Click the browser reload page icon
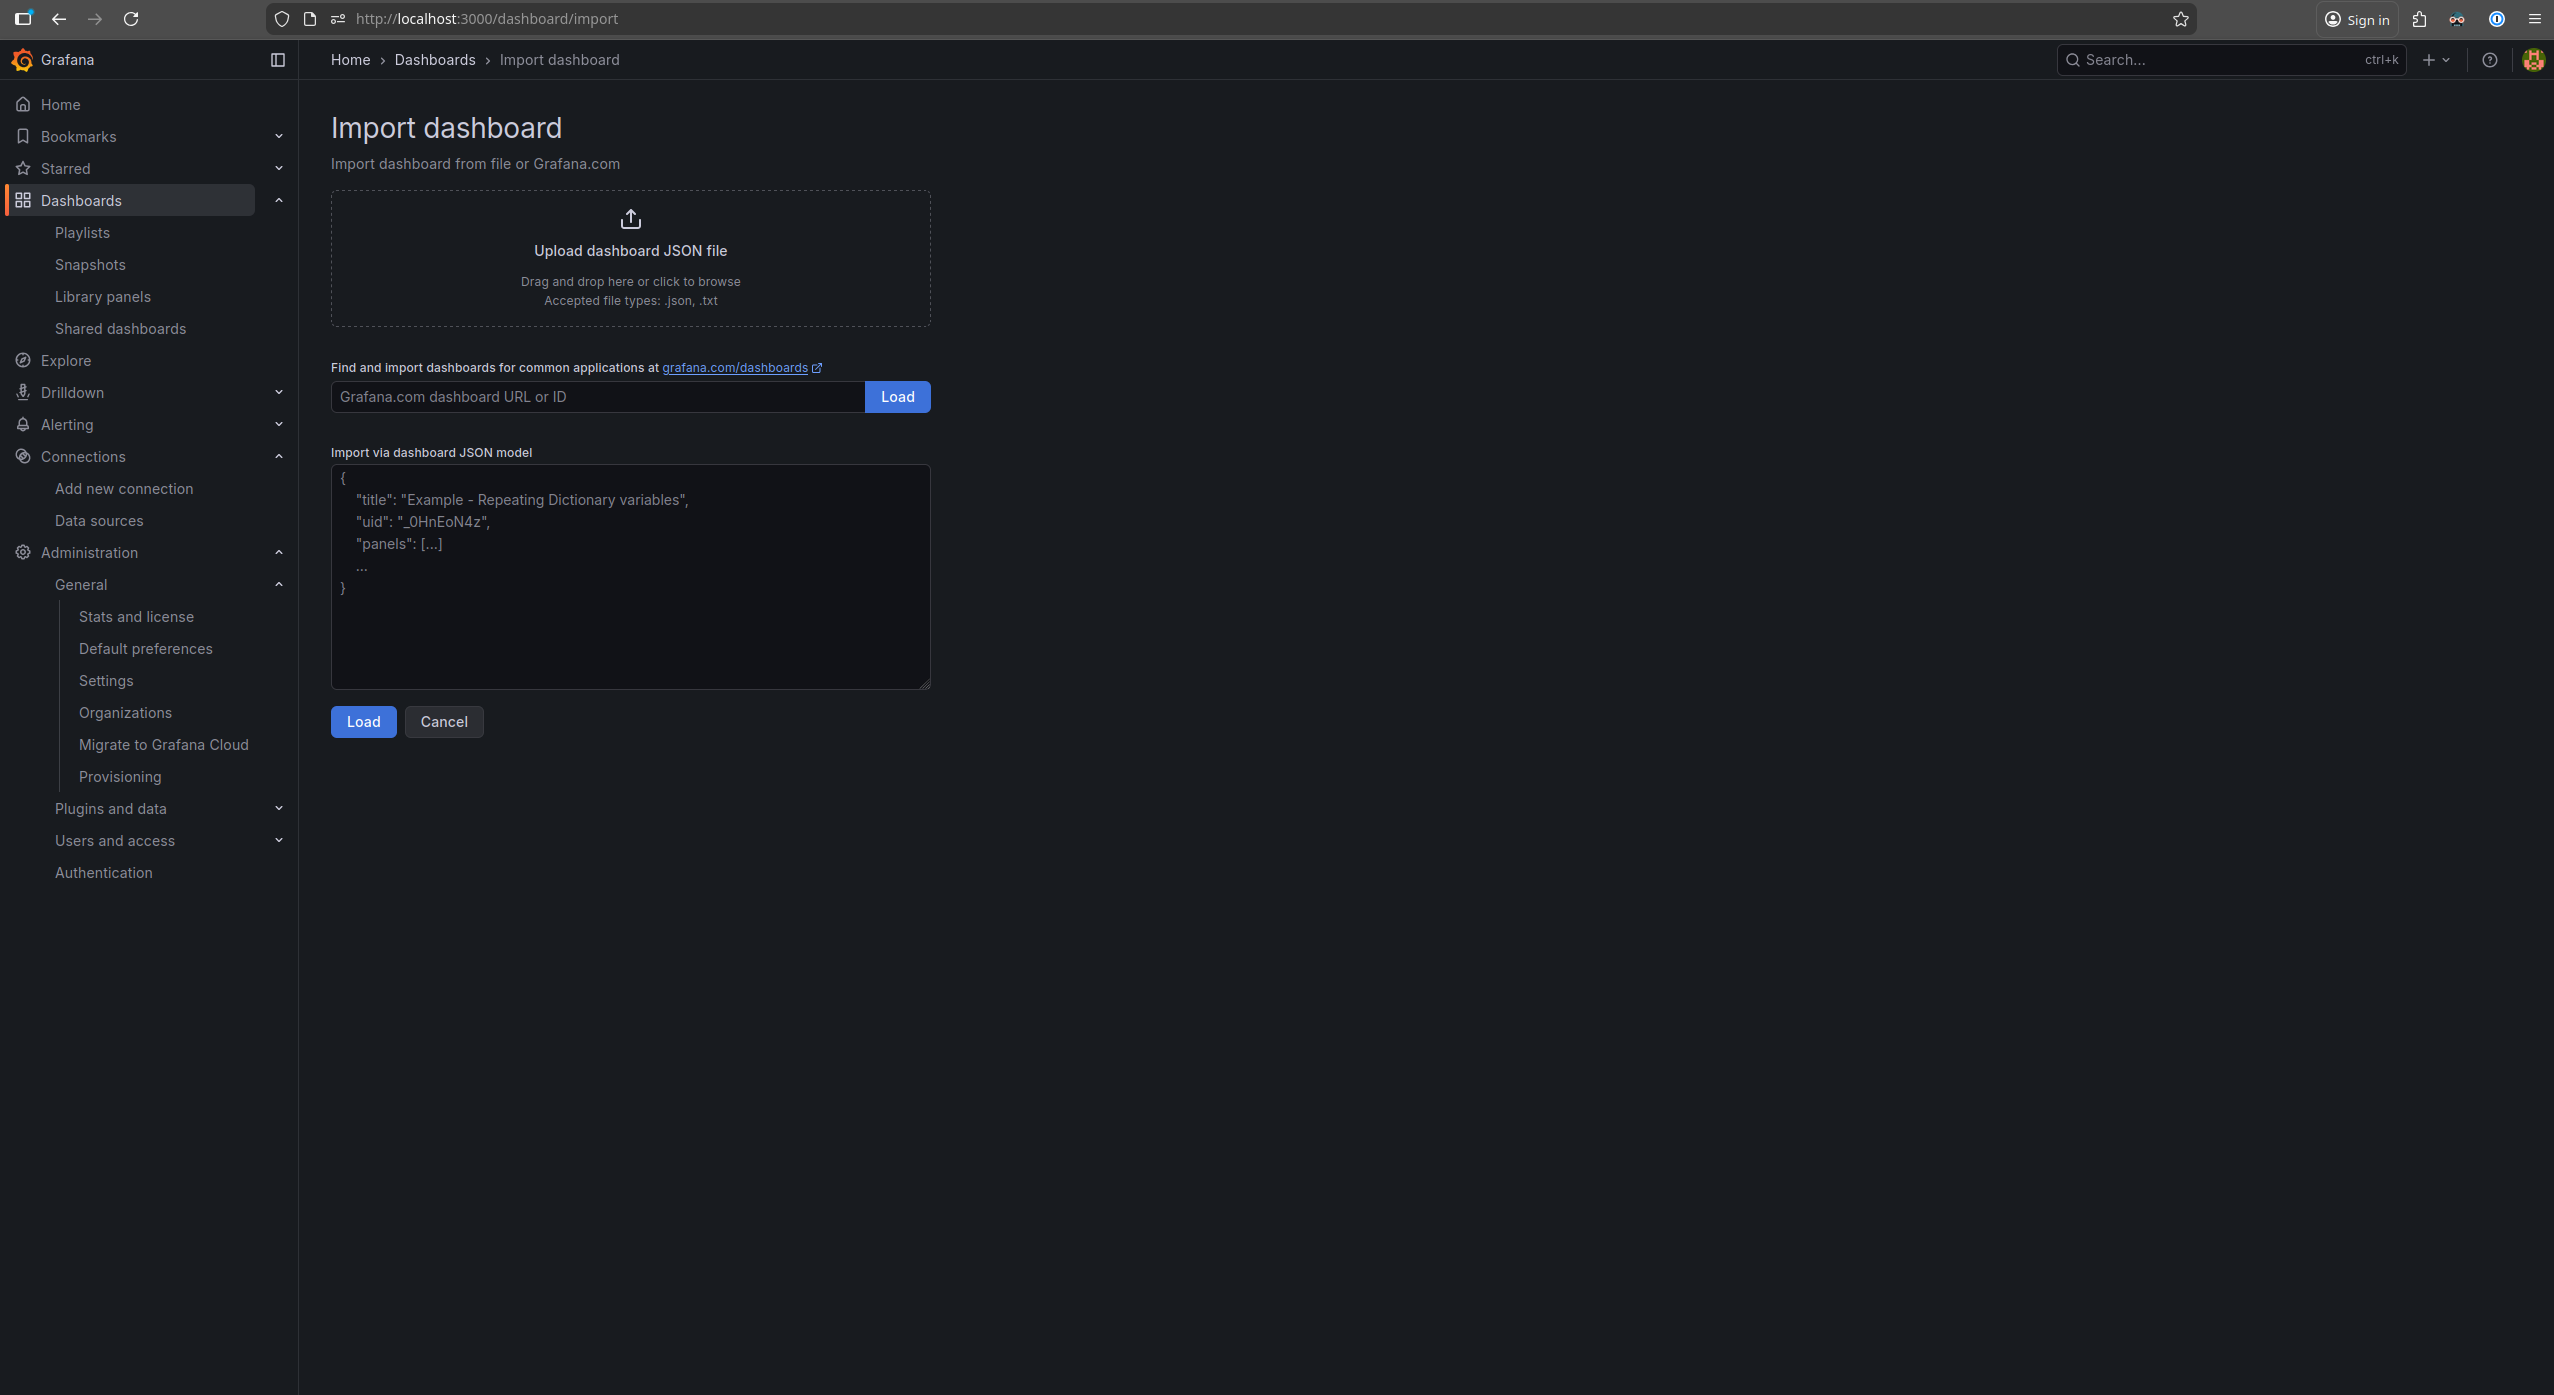Viewport: 2554px width, 1395px height. [x=131, y=19]
